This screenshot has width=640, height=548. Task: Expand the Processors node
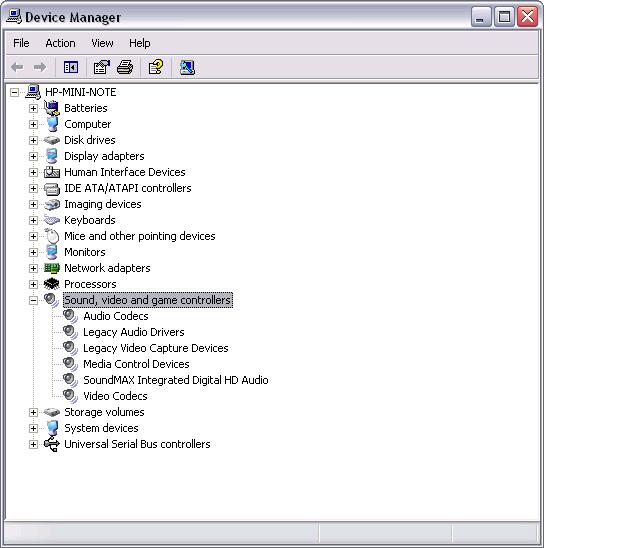33,284
